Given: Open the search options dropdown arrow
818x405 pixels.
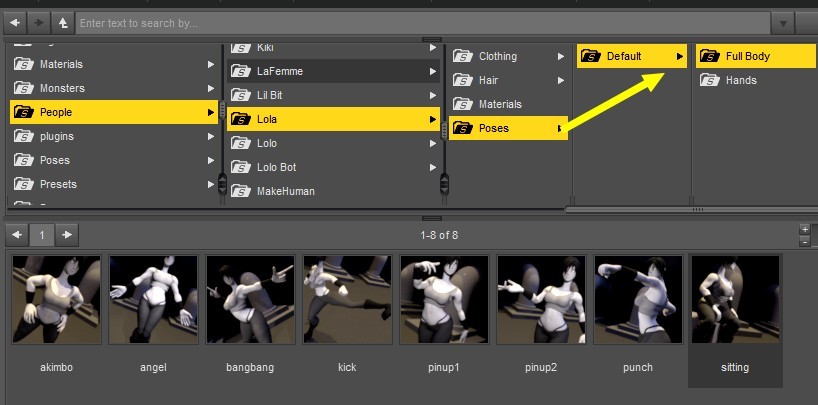Looking at the screenshot, I should (783, 23).
